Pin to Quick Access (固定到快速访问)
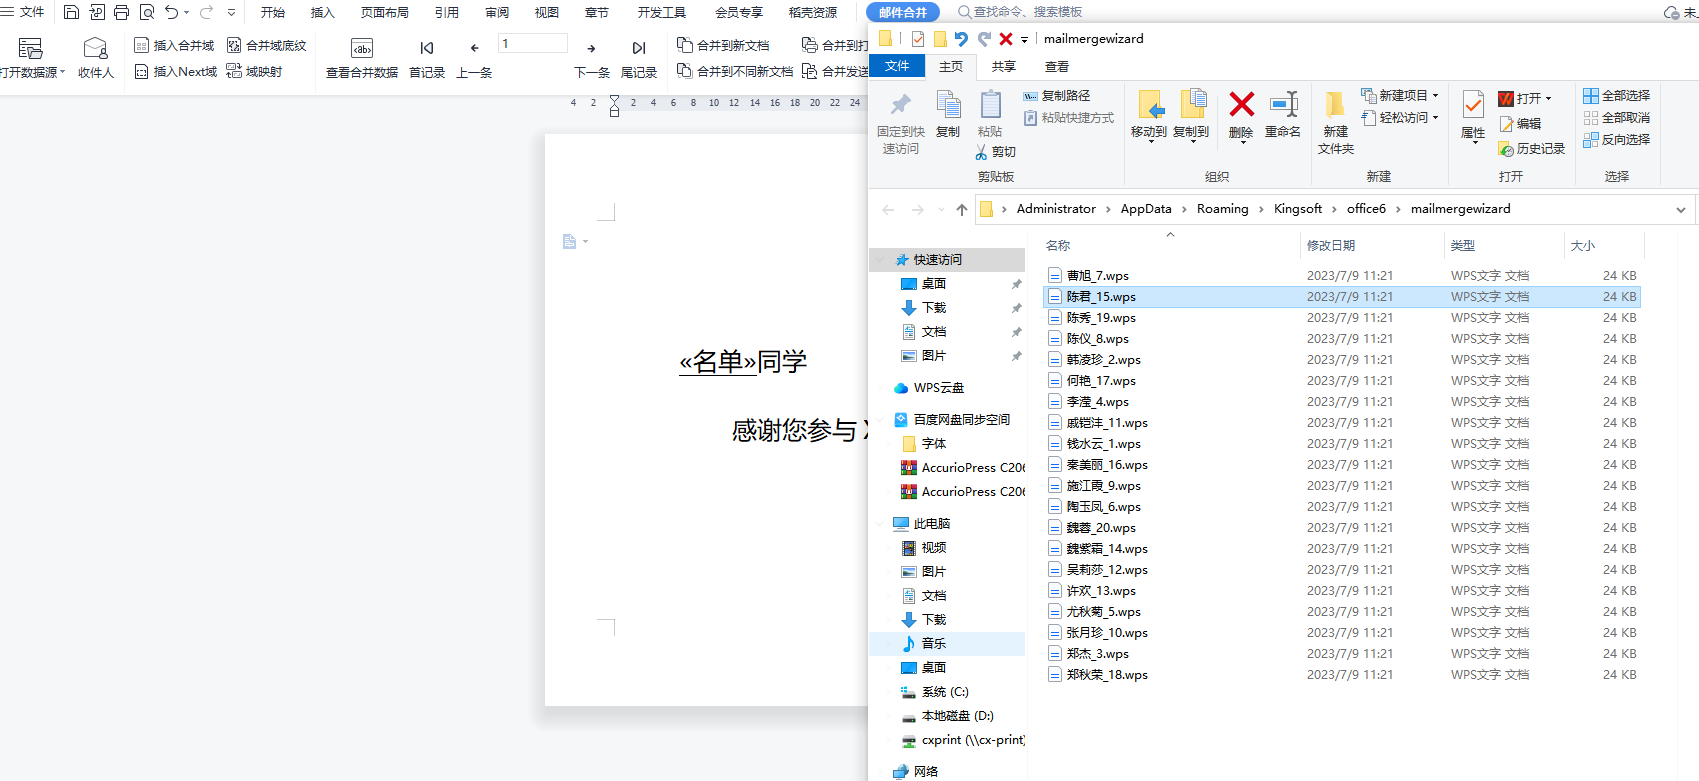Screen dimensions: 1699x781 (900, 123)
